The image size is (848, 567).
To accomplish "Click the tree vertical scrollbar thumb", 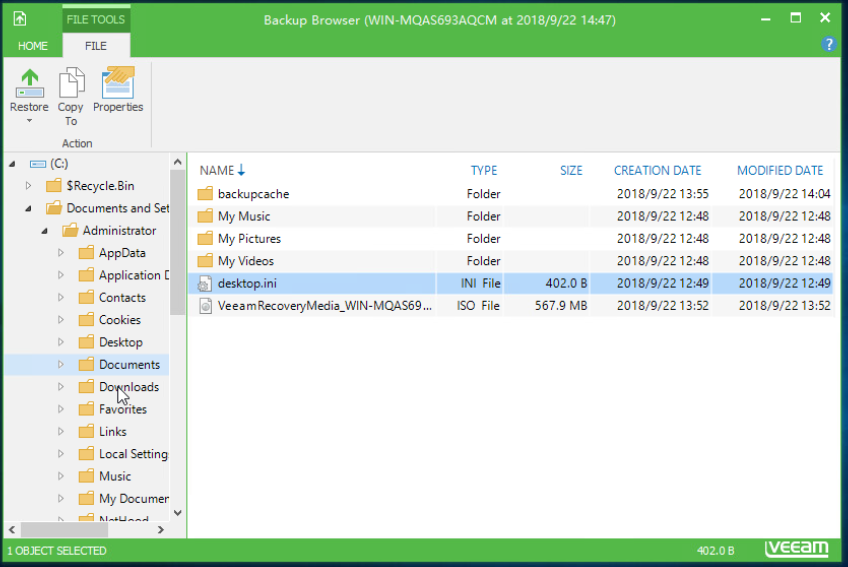I will (177, 242).
